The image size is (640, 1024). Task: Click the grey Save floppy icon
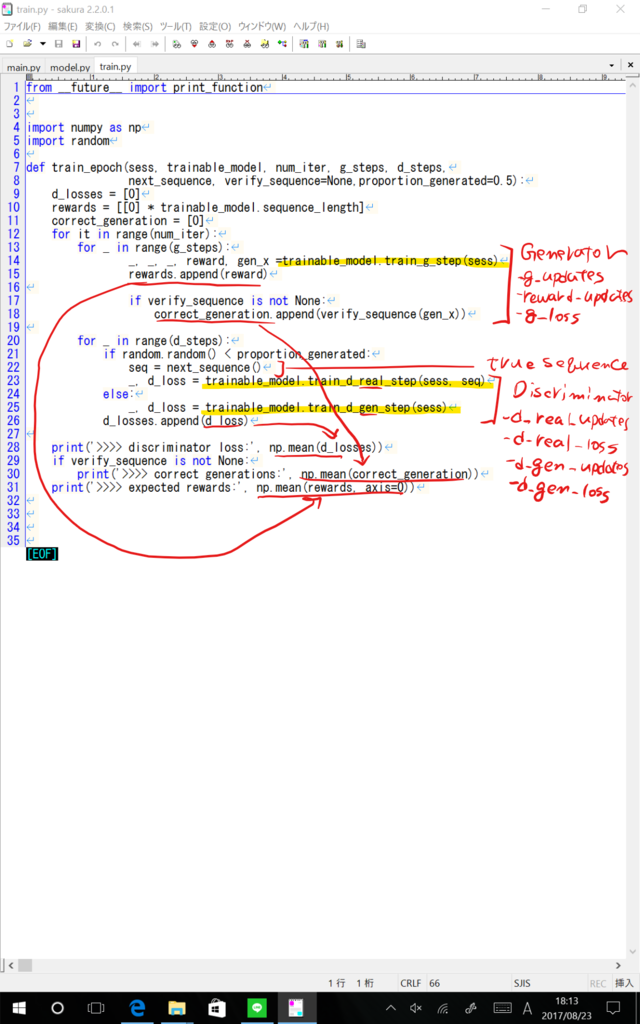[x=58, y=44]
